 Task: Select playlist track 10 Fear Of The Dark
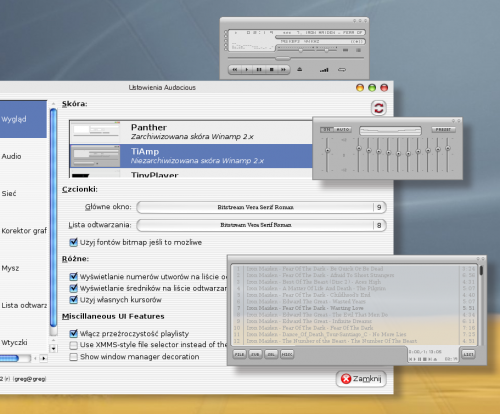[x=355, y=328]
